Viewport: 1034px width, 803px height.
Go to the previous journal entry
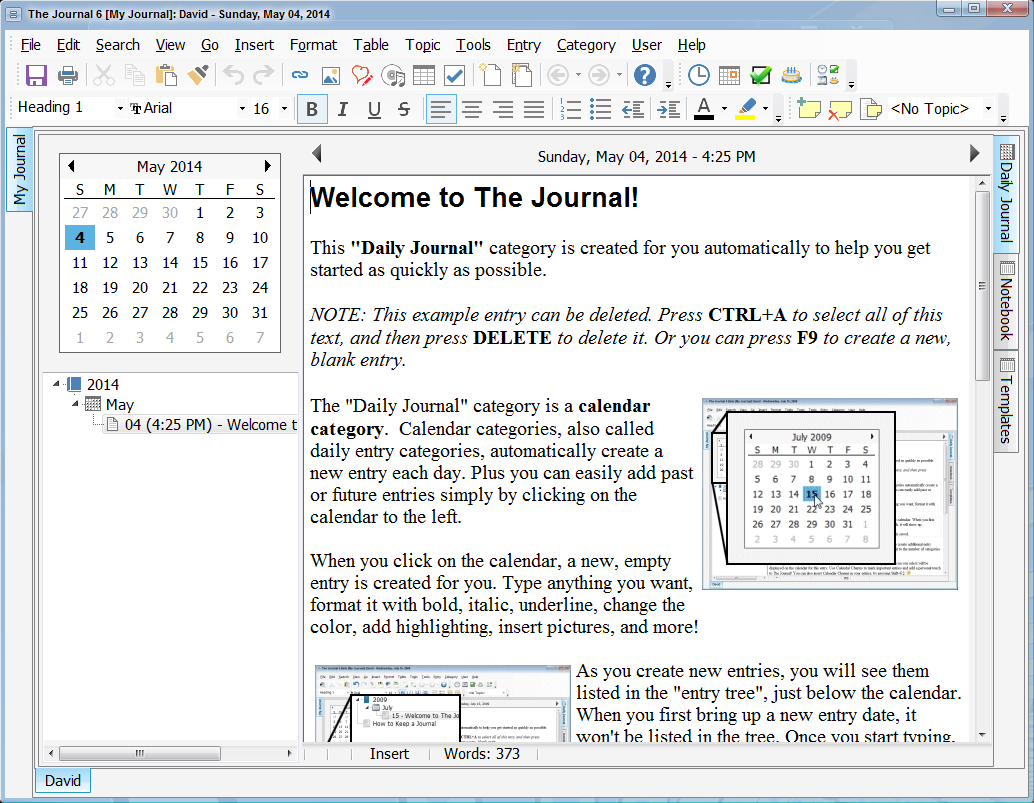point(317,154)
